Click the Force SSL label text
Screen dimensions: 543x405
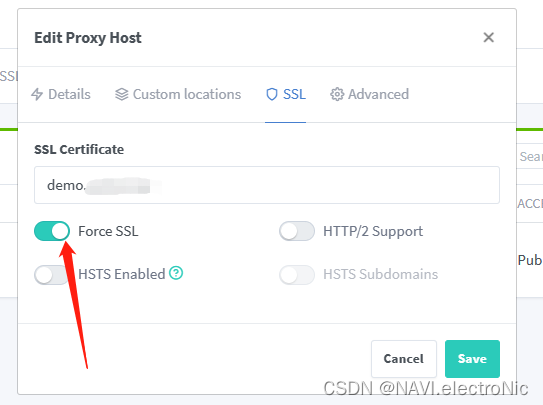(x=108, y=231)
